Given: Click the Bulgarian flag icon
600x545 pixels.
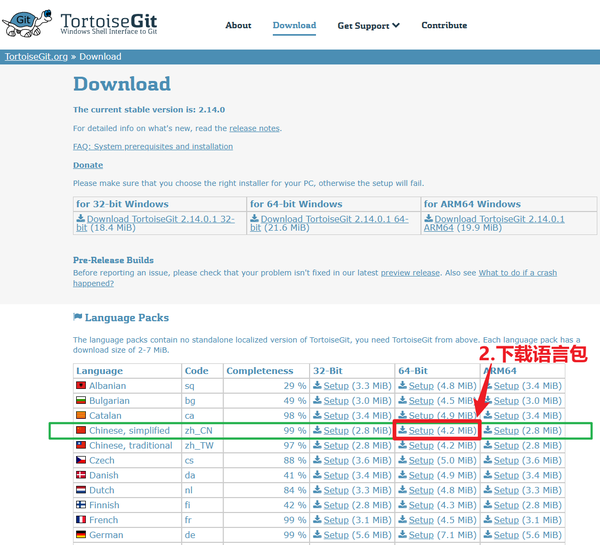Looking at the screenshot, I should pyautogui.click(x=81, y=400).
